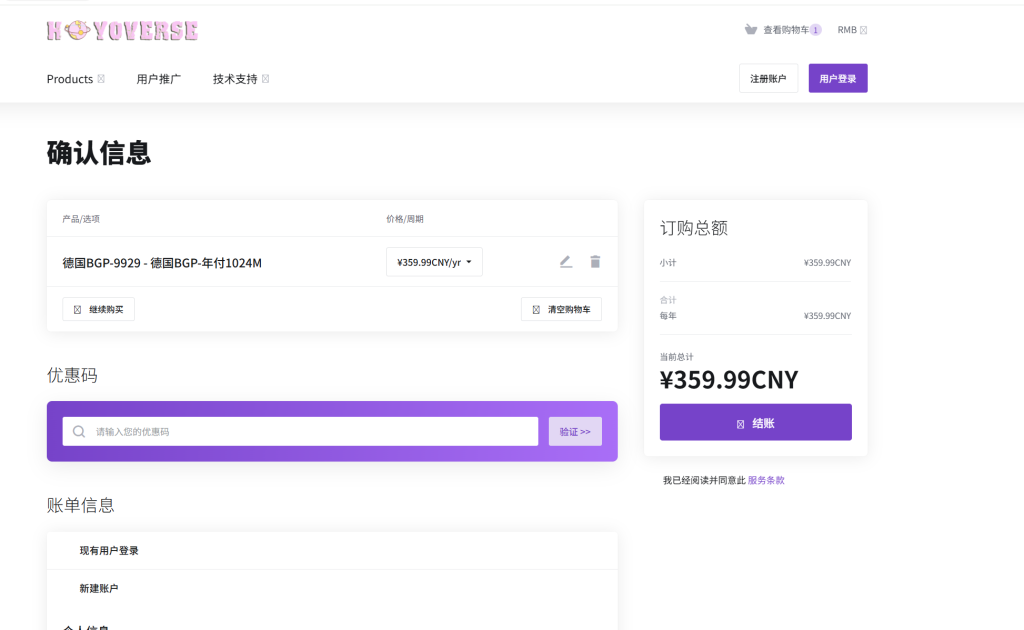Click the product name 德国BGP-9929 - 德国BGP-年付1024M
1024x630 pixels.
(x=162, y=263)
